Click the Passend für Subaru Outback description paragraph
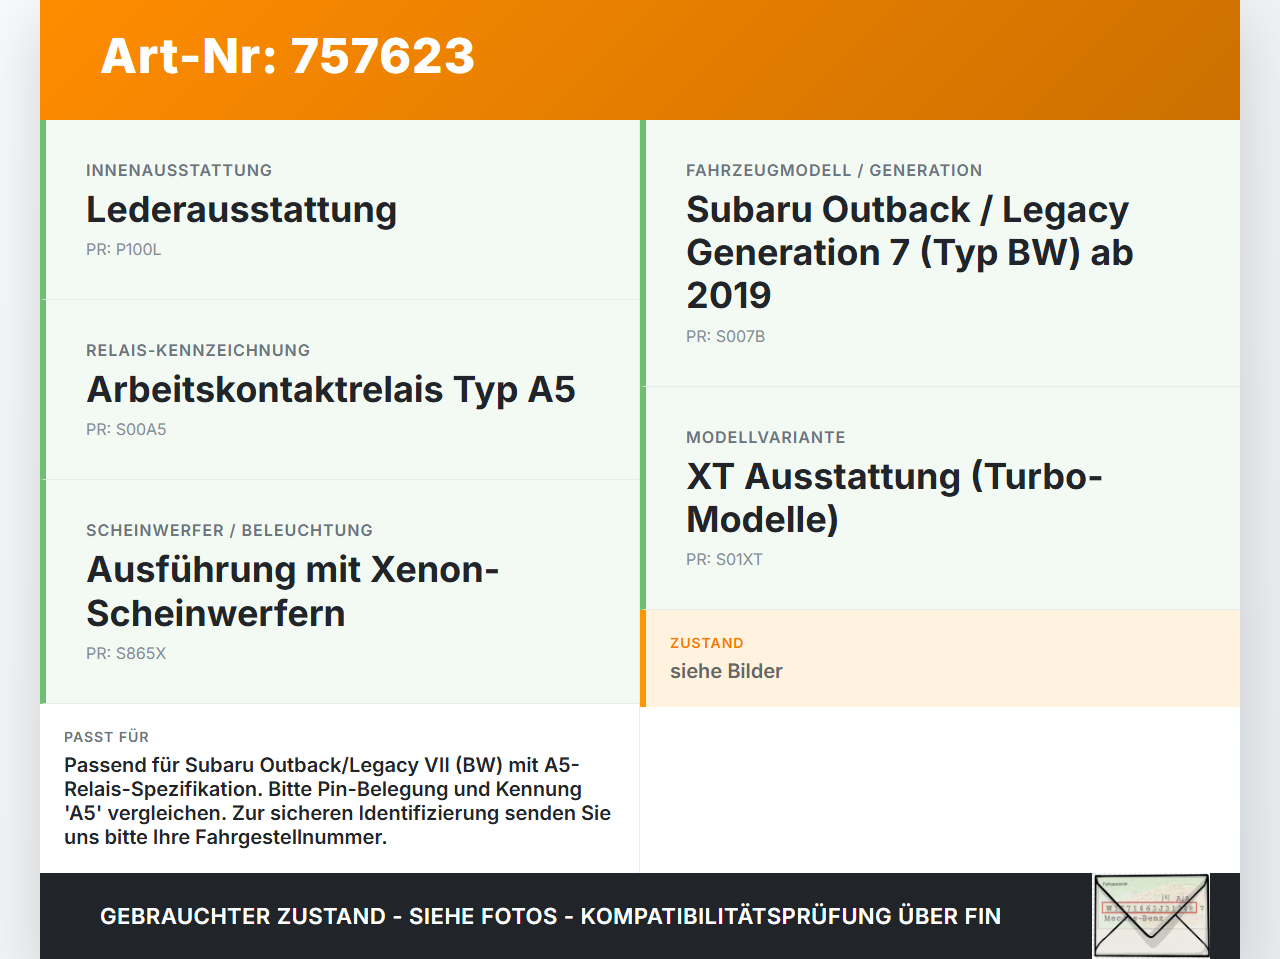This screenshot has width=1280, height=959. tap(338, 801)
